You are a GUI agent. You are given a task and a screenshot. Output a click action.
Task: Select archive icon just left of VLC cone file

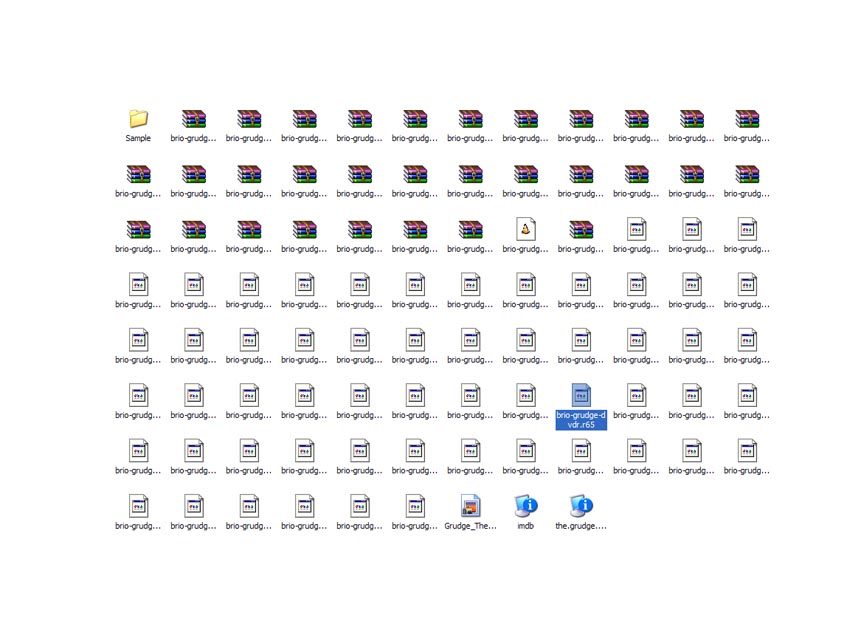click(470, 229)
